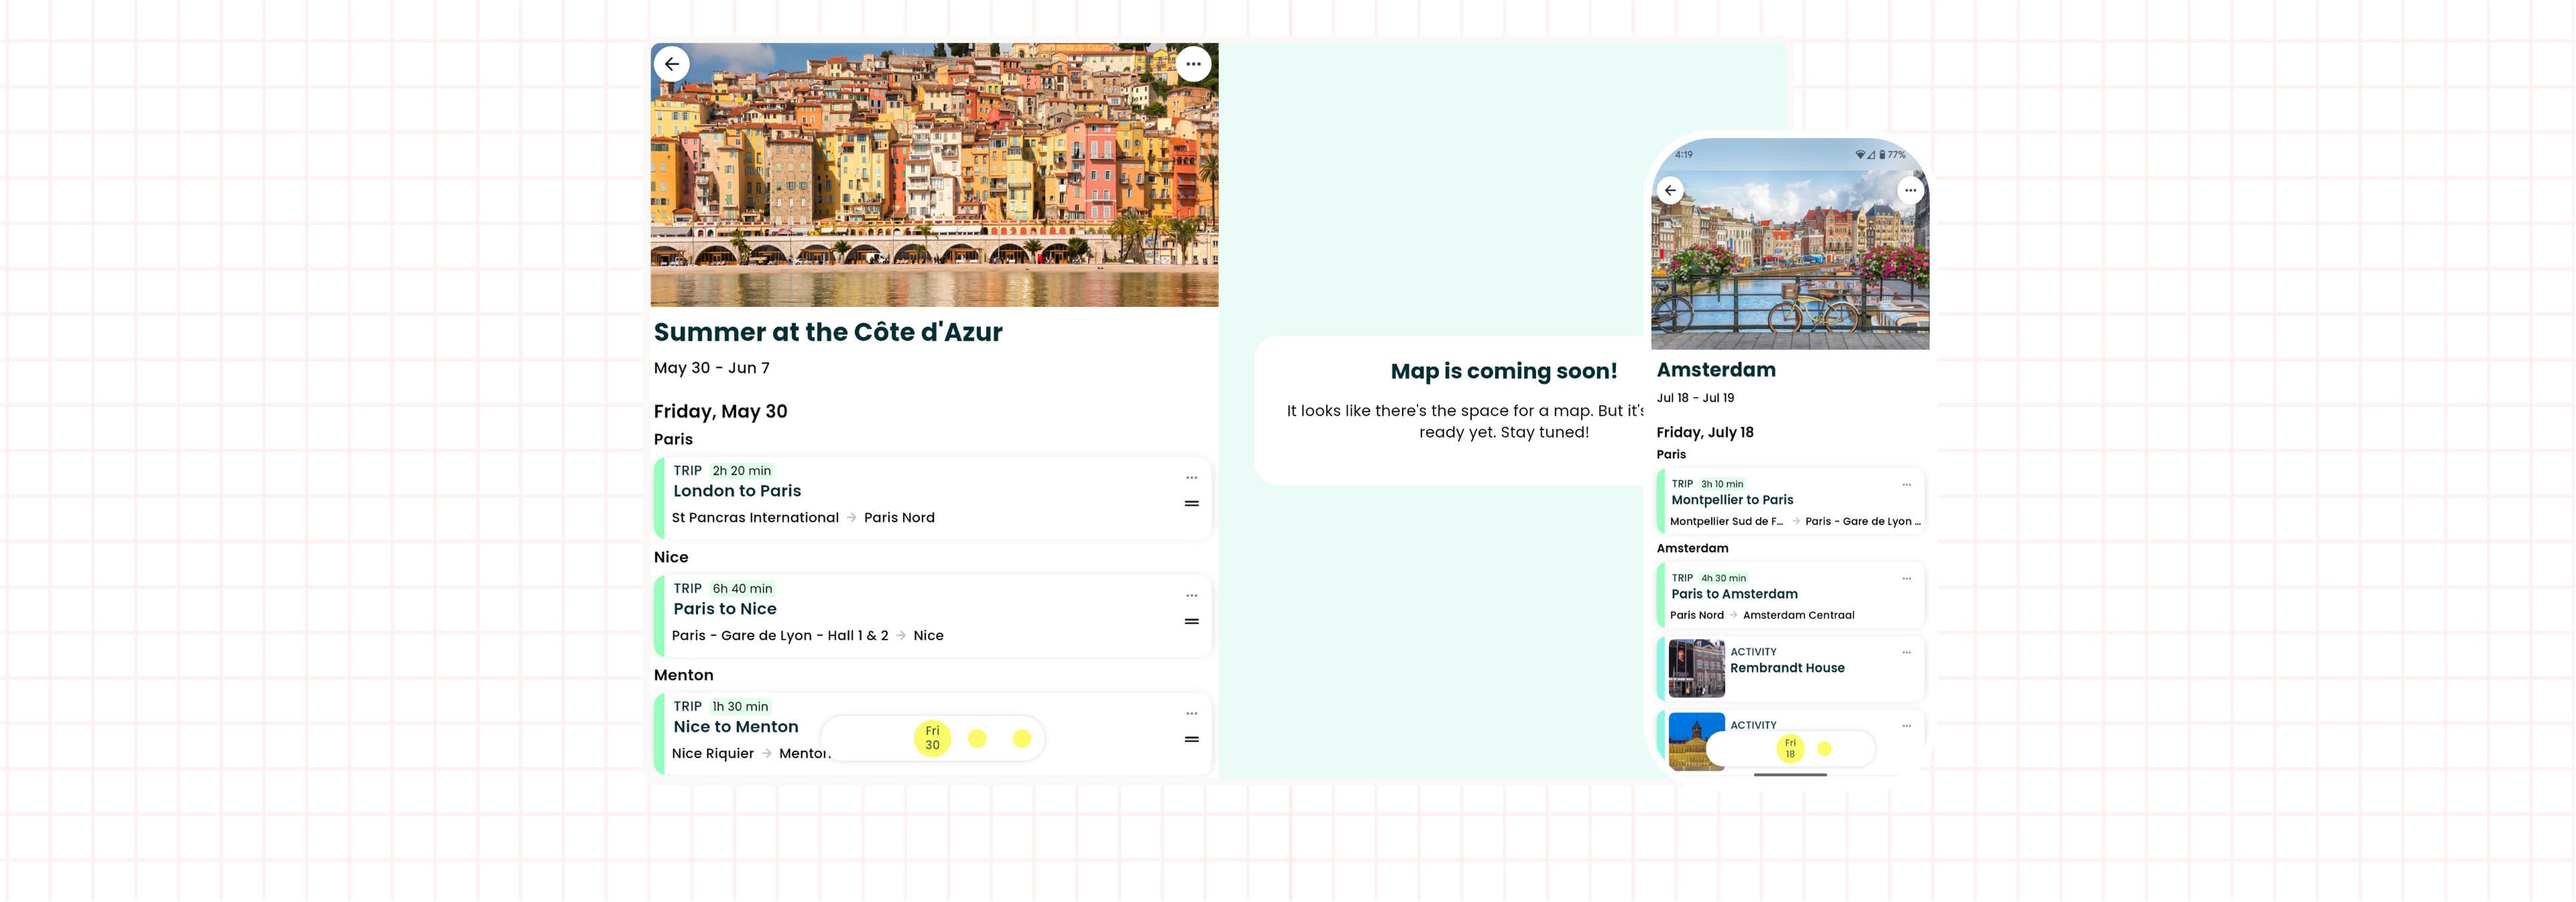
Task: Click the 6h 40 min duration badge
Action: (x=742, y=589)
